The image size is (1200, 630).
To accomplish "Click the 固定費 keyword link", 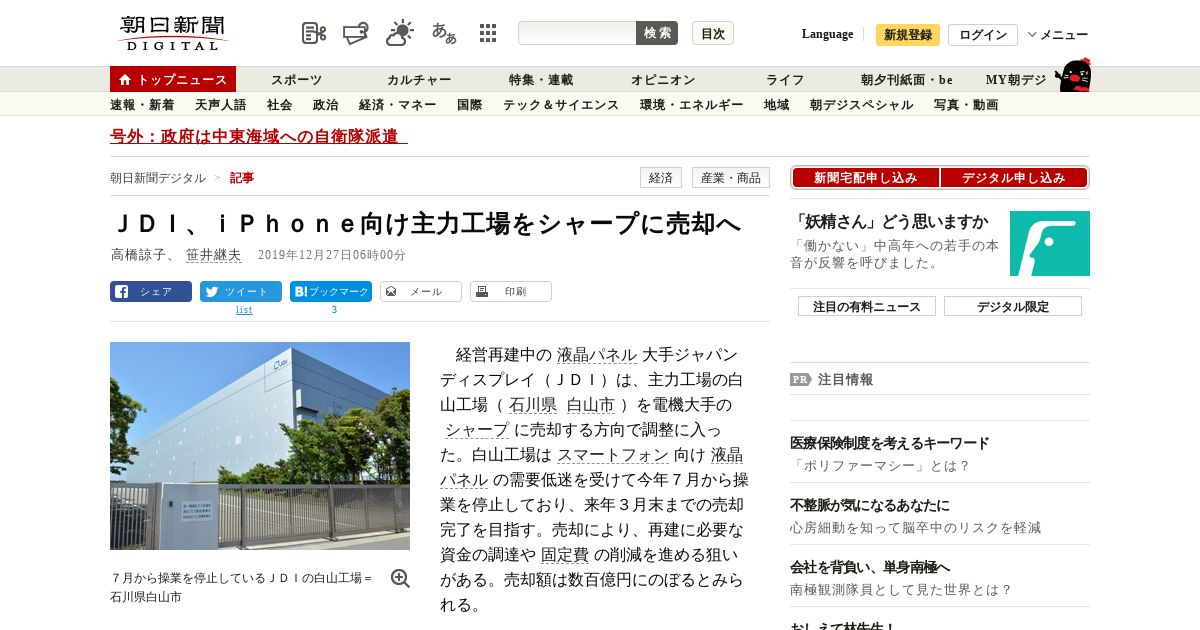I will tap(565, 555).
